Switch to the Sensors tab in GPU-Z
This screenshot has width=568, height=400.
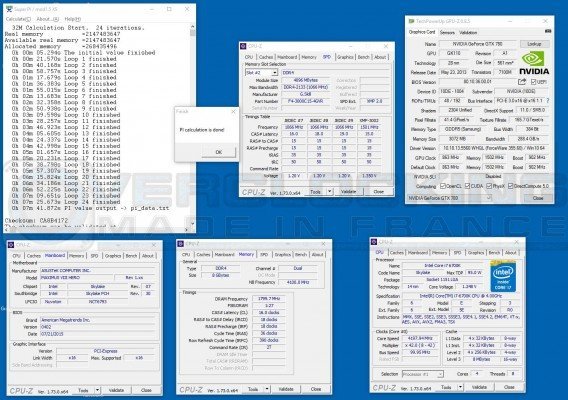447,32
